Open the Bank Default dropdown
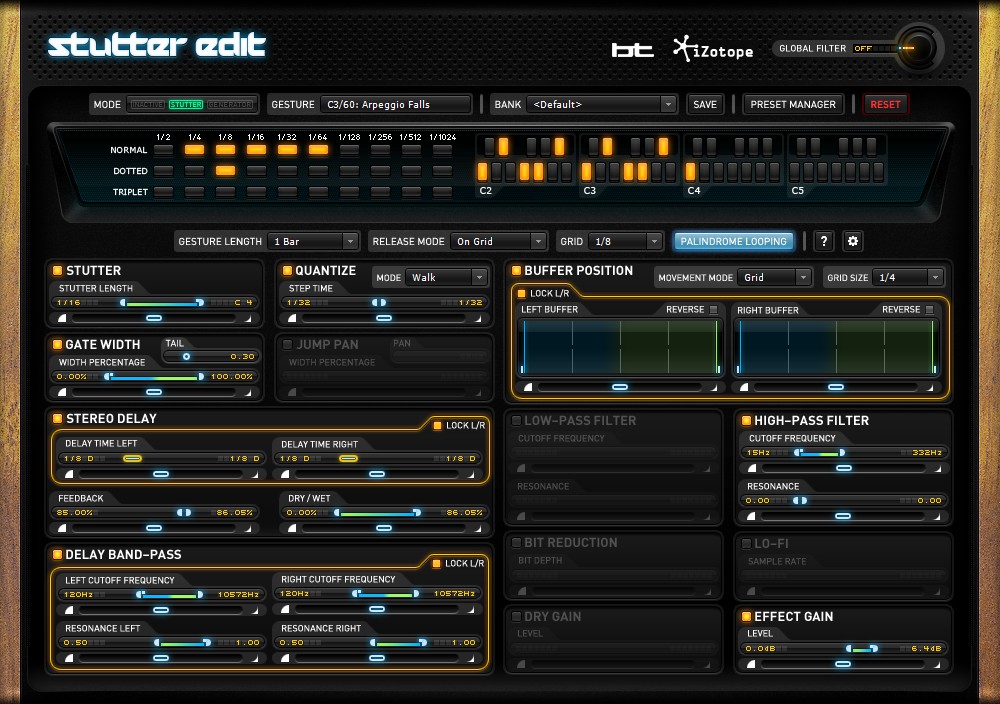This screenshot has width=1000, height=704. pos(601,104)
